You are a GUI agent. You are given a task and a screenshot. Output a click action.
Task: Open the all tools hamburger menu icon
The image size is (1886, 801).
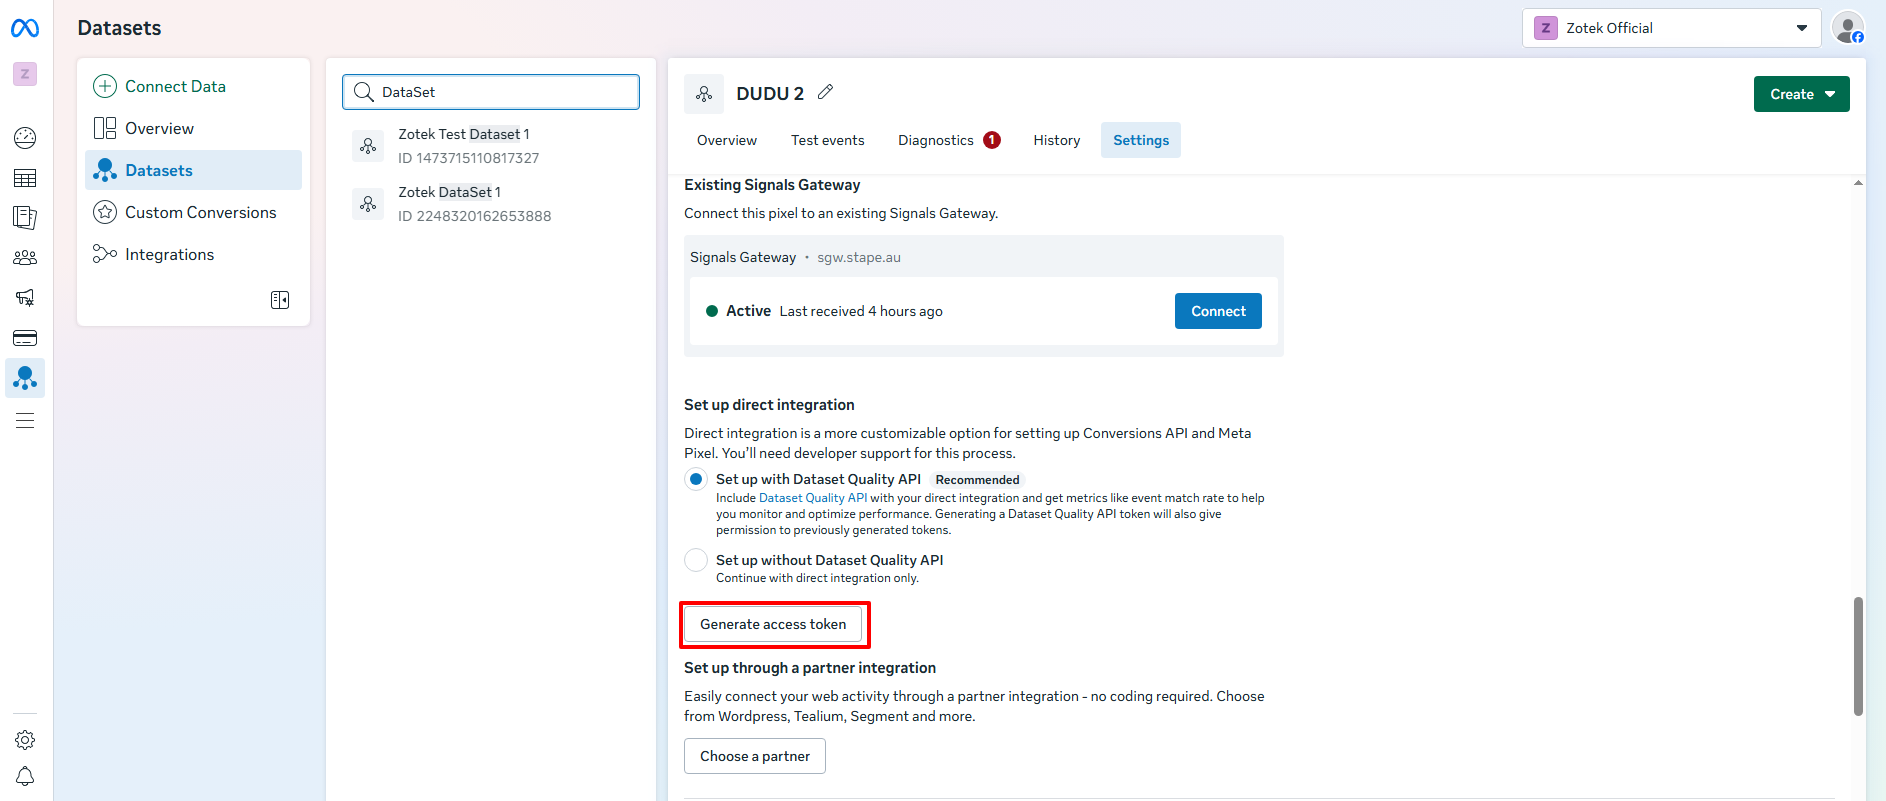pyautogui.click(x=25, y=421)
